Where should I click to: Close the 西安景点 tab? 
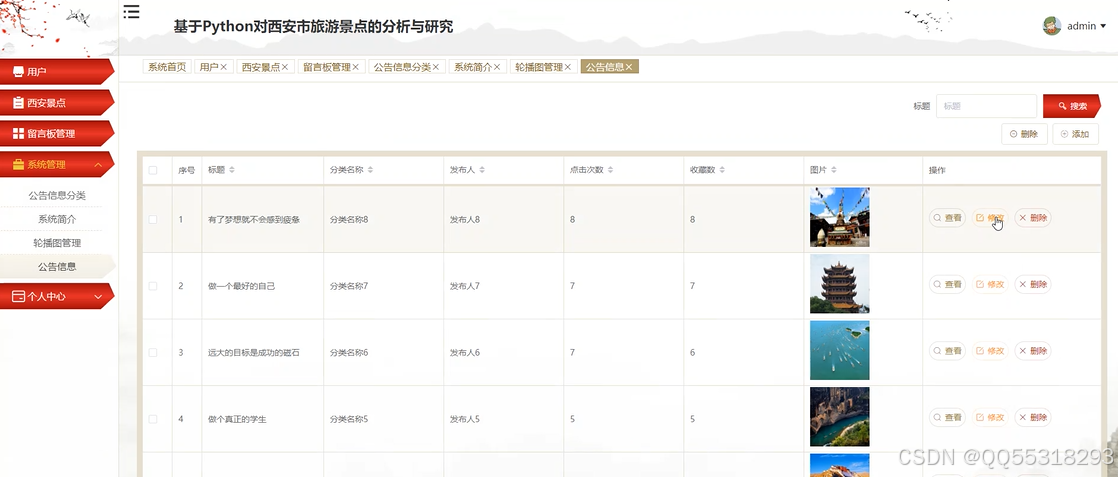(x=284, y=66)
